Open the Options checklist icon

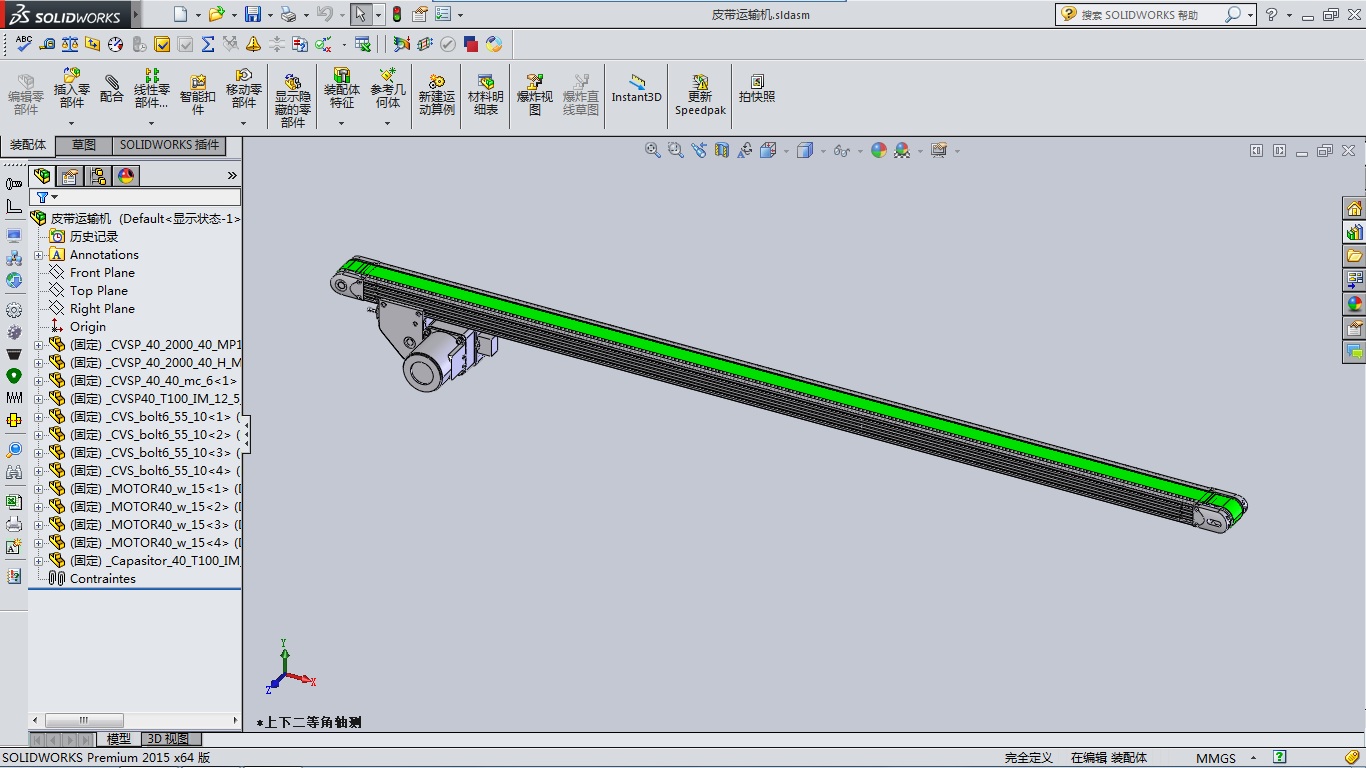pyautogui.click(x=443, y=14)
